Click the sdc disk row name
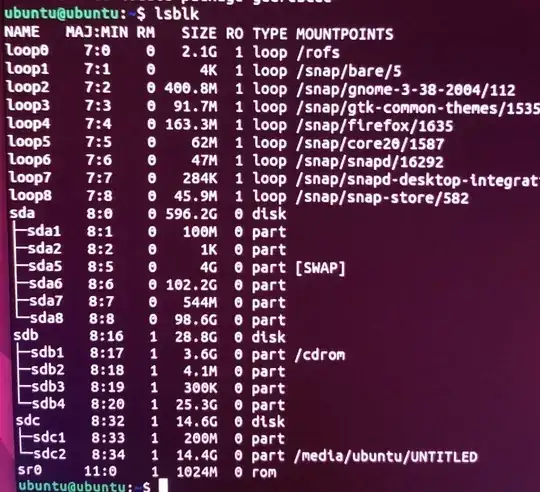This screenshot has width=540, height=492. pos(28,420)
